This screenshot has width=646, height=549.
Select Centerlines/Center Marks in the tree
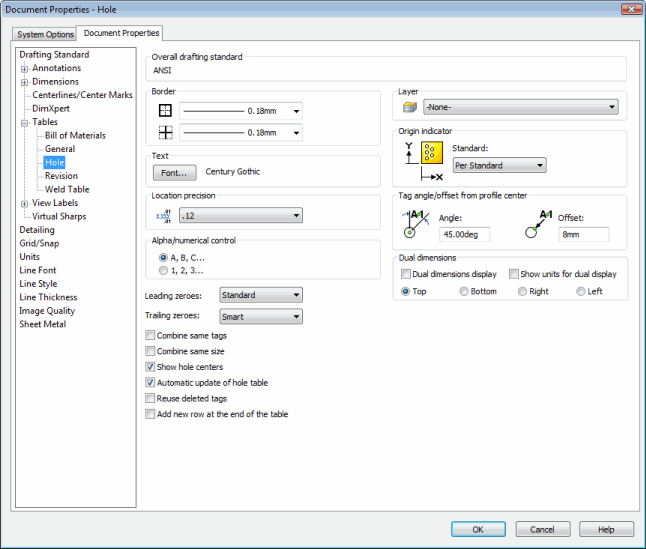pos(82,95)
